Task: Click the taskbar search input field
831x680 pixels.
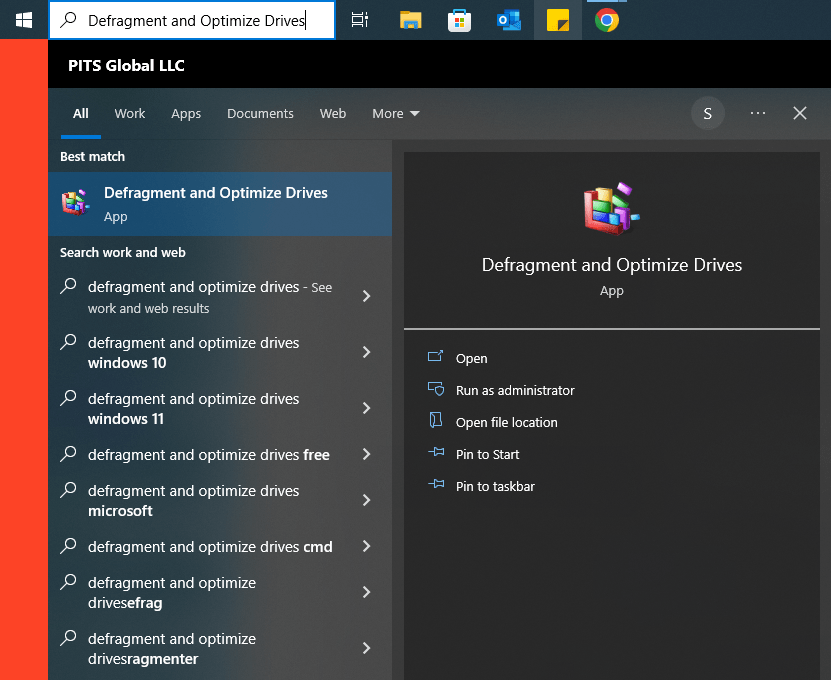Action: pos(192,20)
